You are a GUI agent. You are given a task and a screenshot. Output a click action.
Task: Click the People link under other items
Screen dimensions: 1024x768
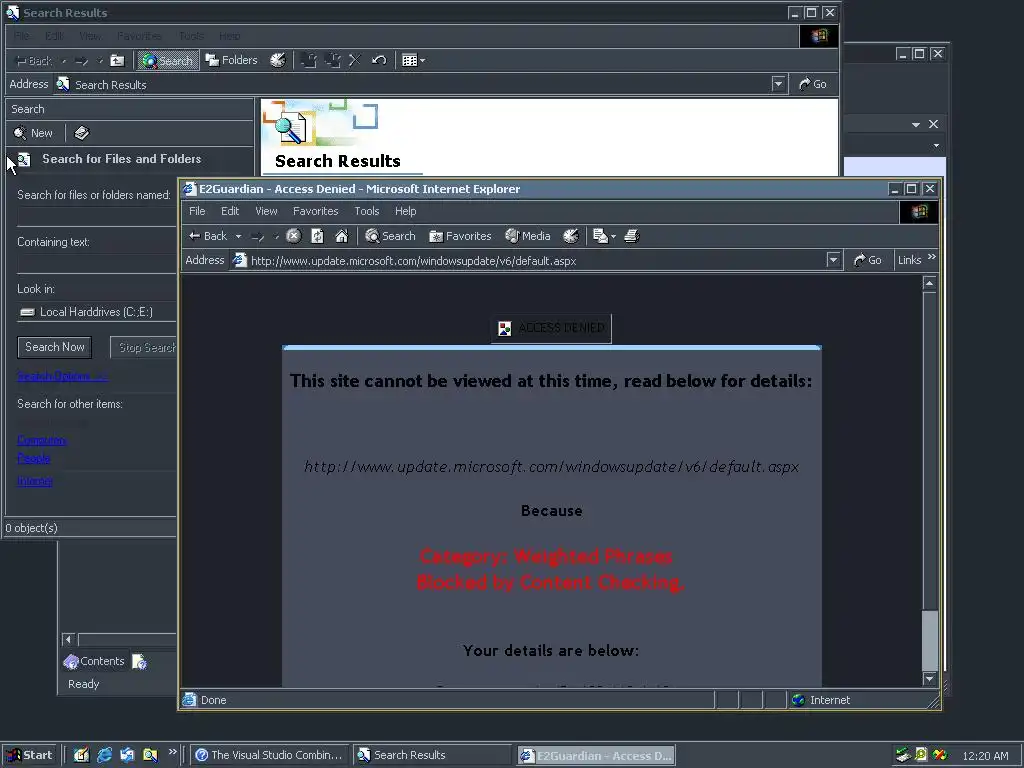click(x=34, y=458)
